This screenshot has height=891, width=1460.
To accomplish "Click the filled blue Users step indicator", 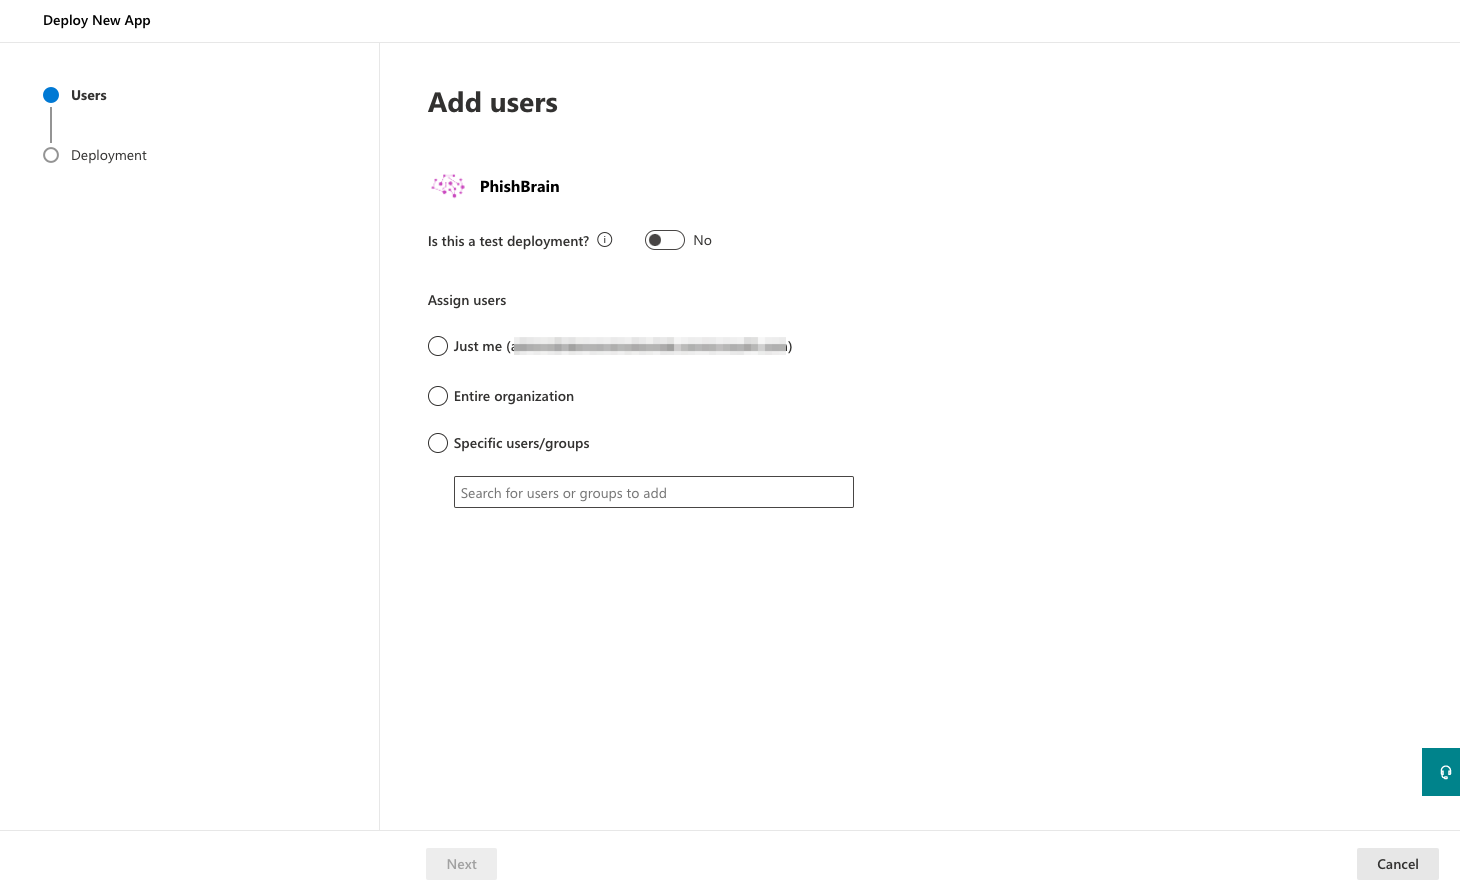I will [51, 95].
